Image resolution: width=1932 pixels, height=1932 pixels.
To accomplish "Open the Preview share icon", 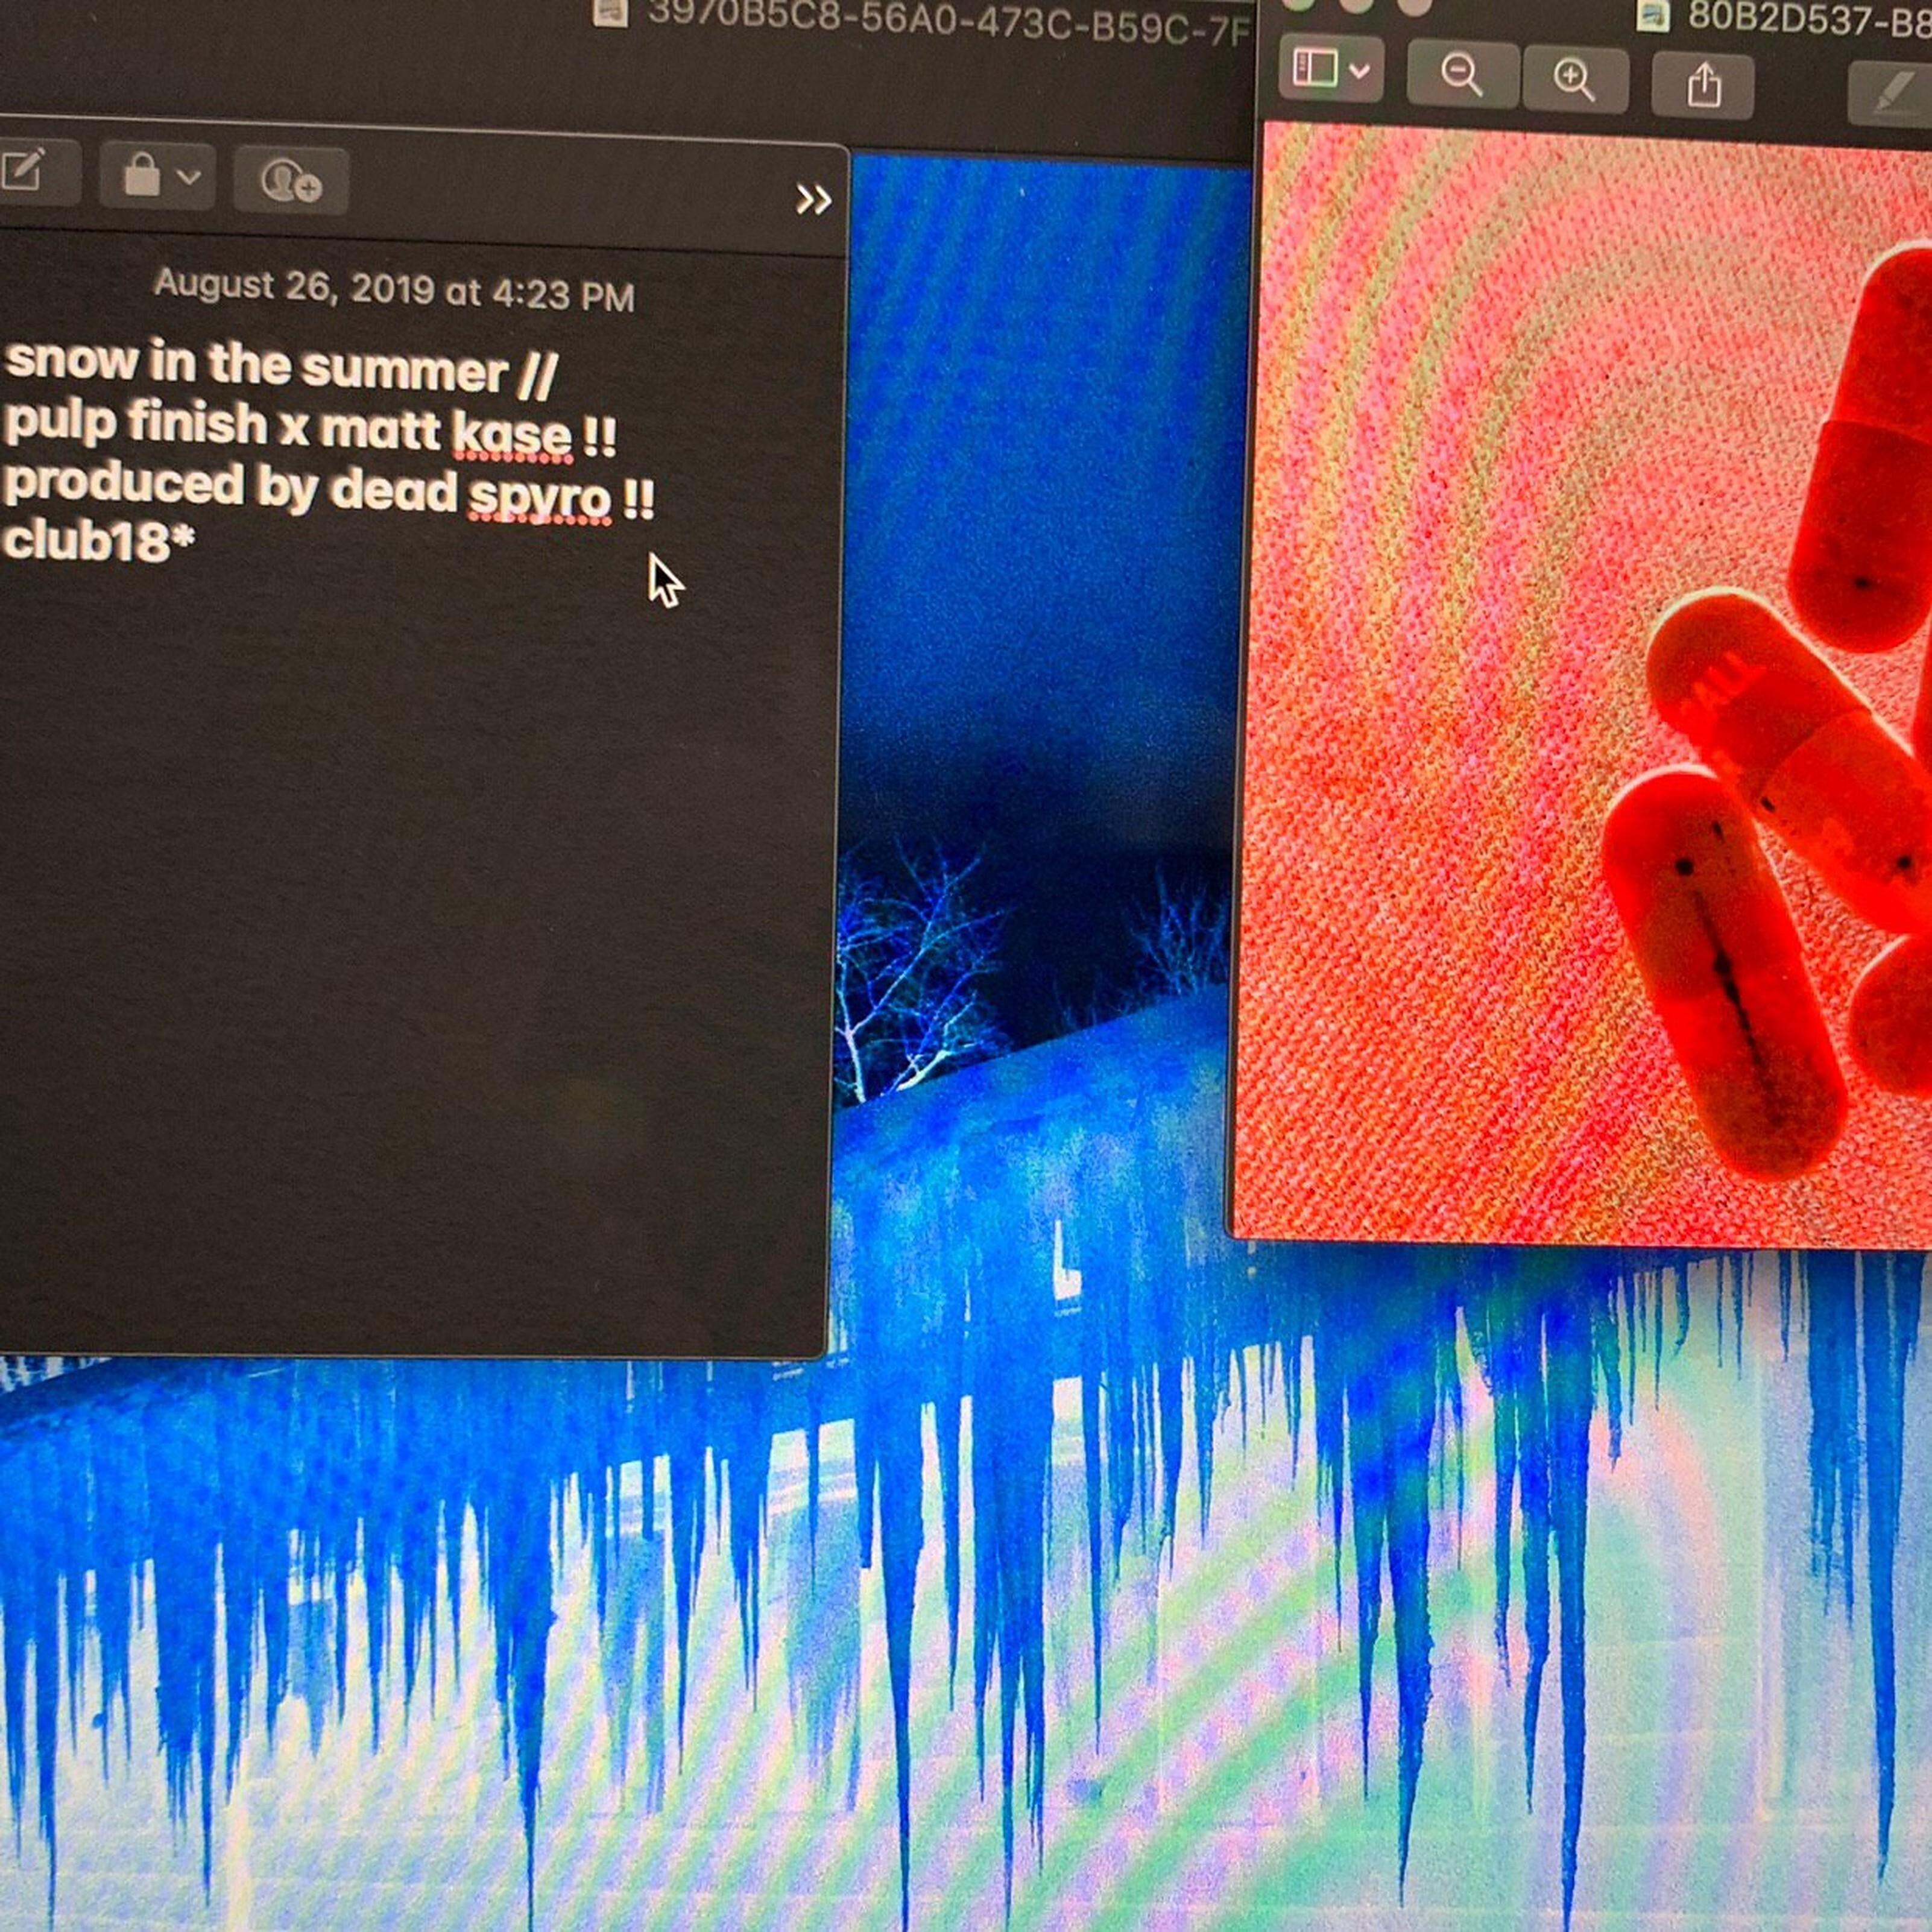I will (1703, 84).
